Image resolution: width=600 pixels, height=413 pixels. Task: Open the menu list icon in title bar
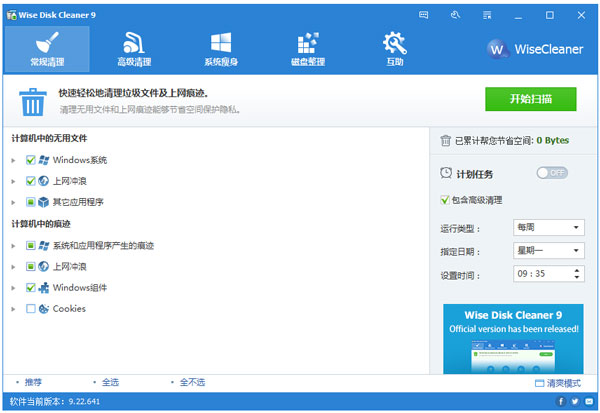click(x=487, y=15)
